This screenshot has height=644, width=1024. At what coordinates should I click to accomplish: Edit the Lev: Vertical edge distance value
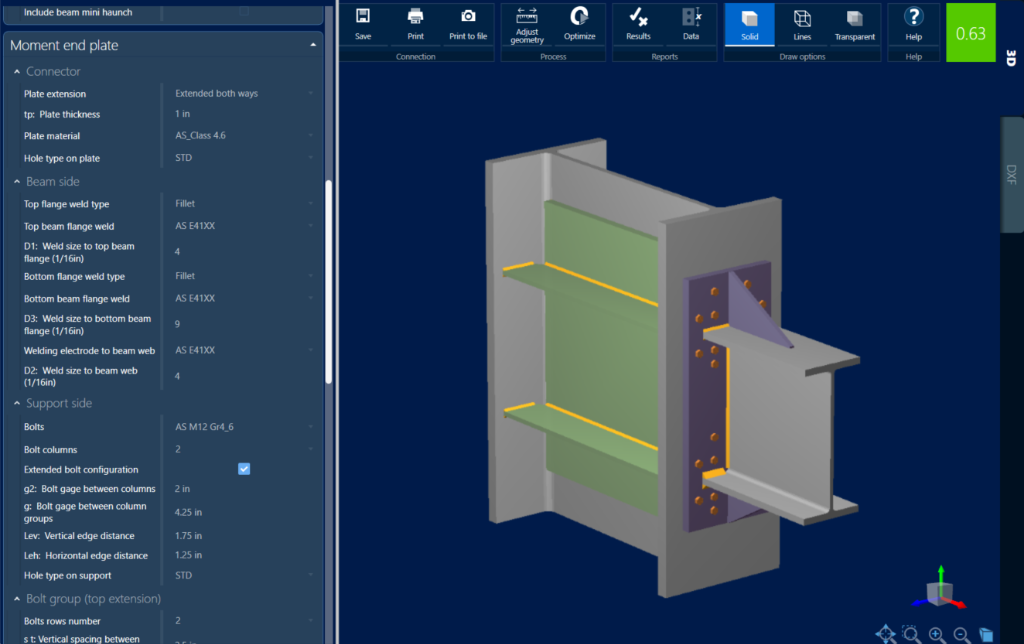pyautogui.click(x=243, y=536)
